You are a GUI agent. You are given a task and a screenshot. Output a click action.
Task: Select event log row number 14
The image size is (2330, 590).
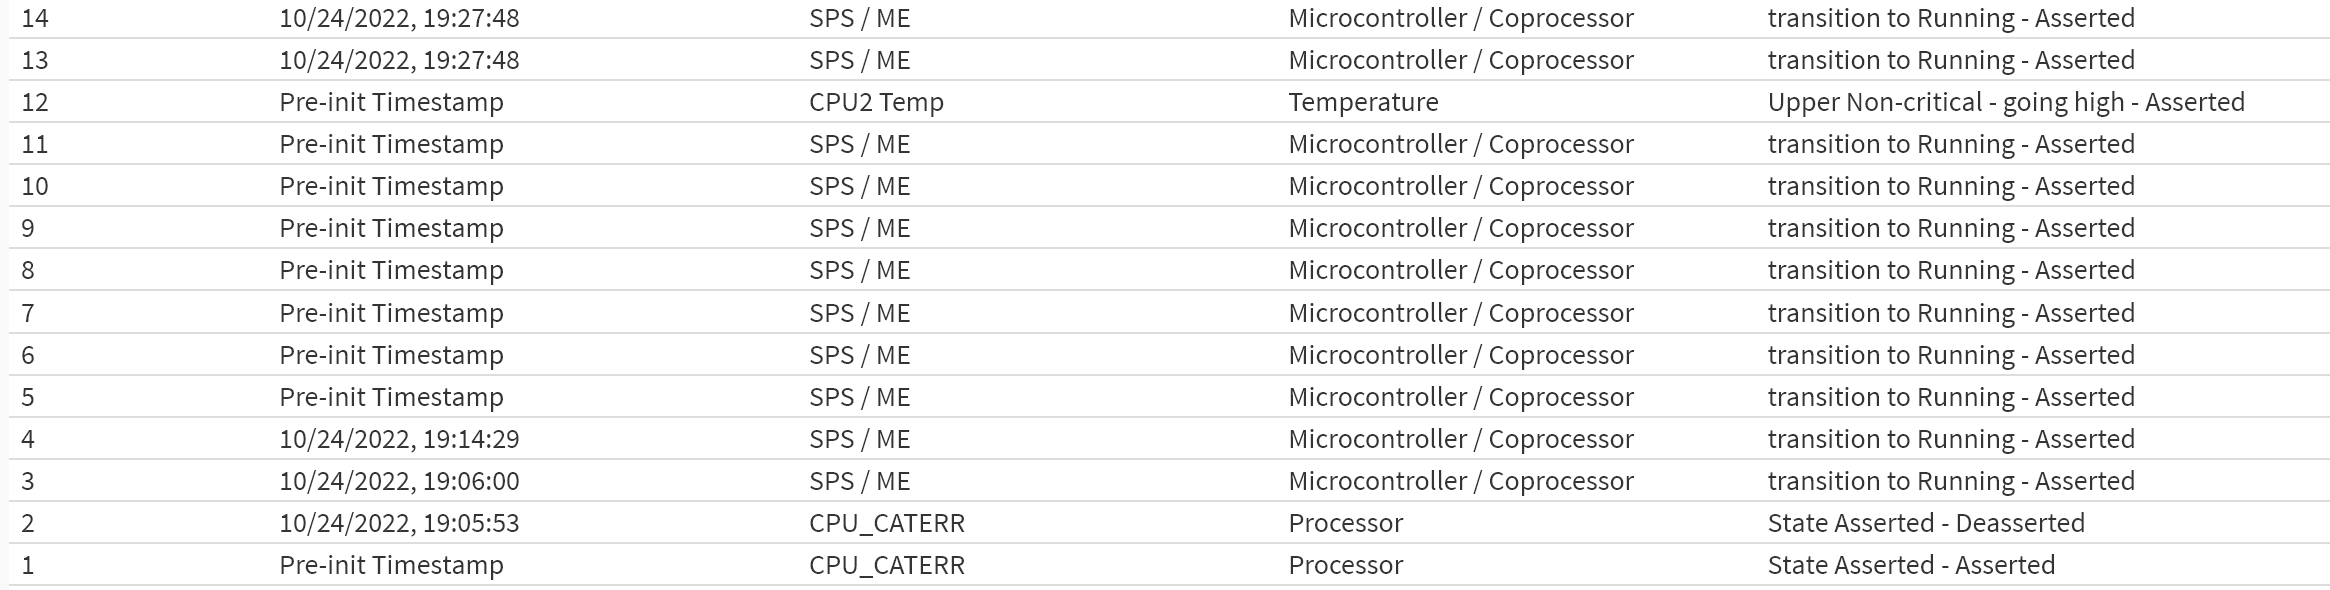1169,18
